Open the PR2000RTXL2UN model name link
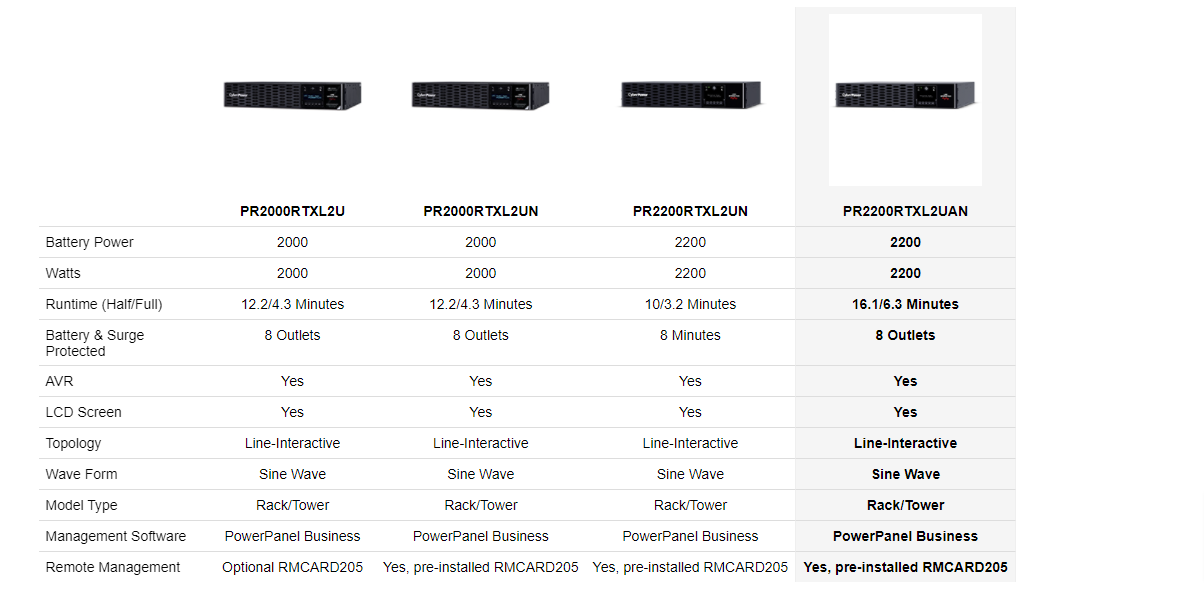 pos(480,211)
